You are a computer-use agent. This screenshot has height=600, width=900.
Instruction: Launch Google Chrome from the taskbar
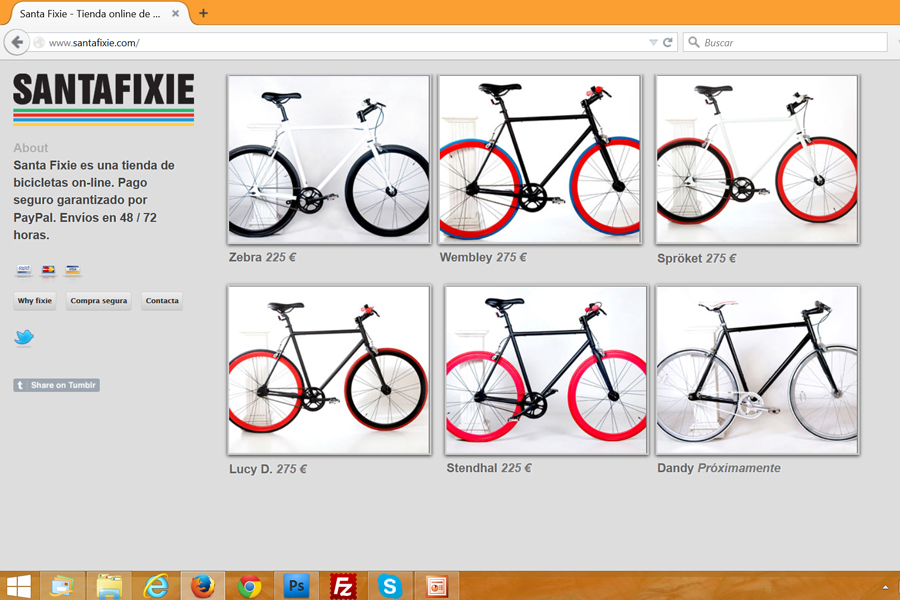pyautogui.click(x=250, y=586)
